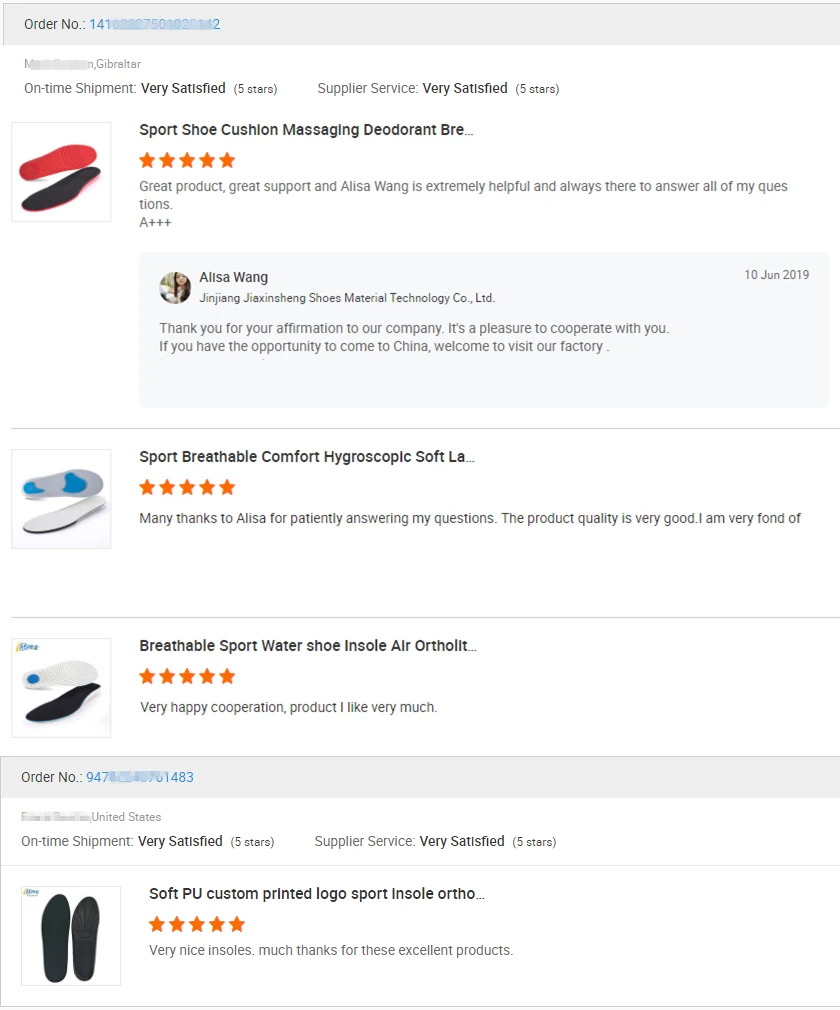Open Sport Breathable Comfort Hygroscopic product title
Viewport: 840px width, 1010px height.
tap(306, 457)
